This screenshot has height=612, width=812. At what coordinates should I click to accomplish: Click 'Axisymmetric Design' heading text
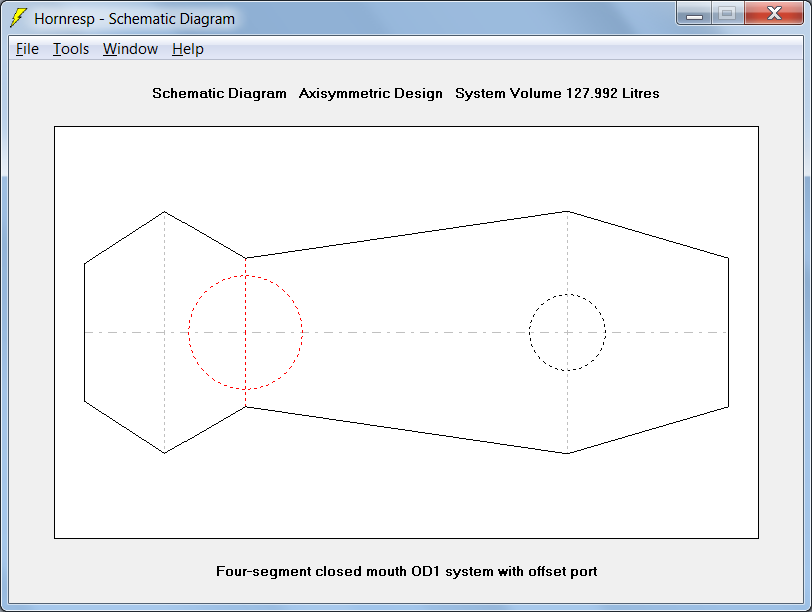pos(371,93)
